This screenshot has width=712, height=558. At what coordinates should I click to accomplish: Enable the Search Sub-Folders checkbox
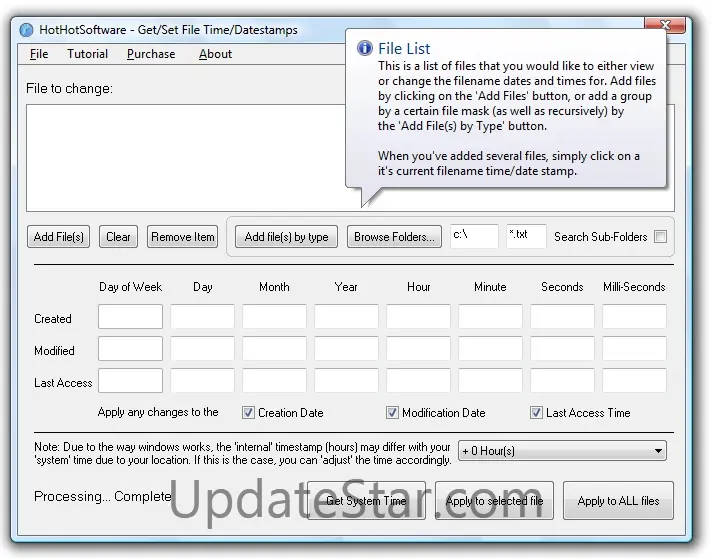click(660, 237)
